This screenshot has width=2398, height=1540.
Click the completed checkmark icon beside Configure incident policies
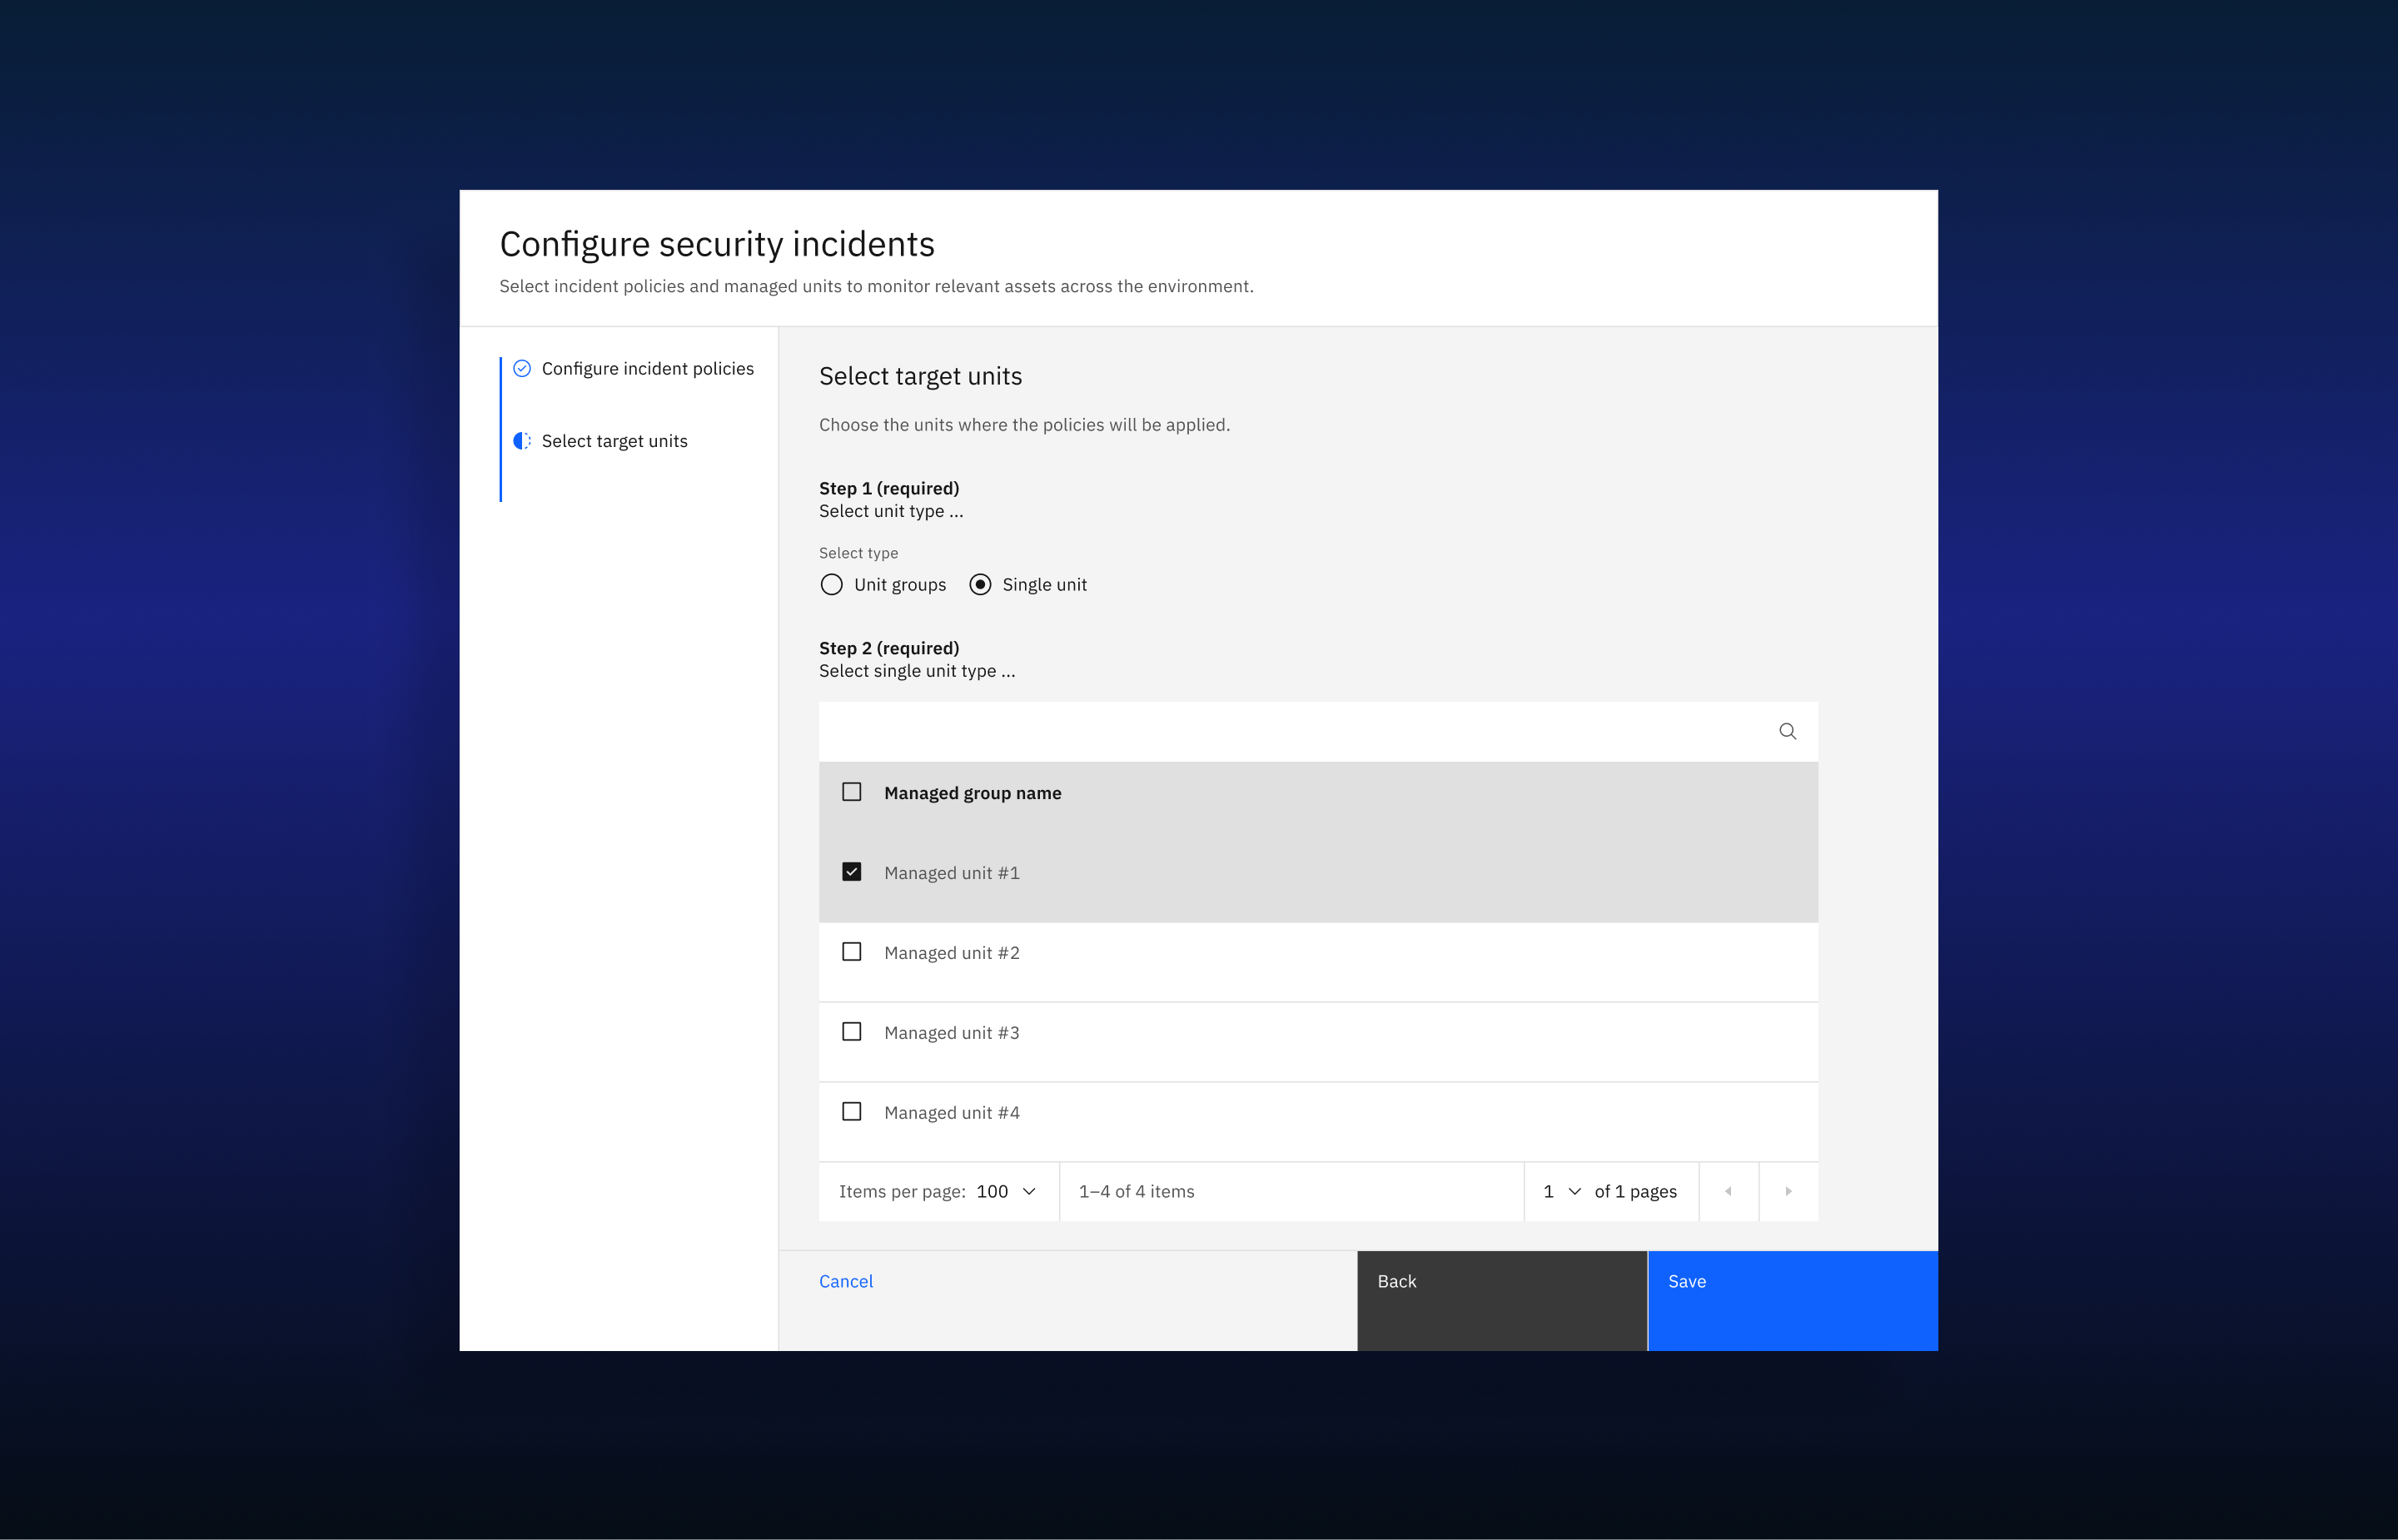click(x=522, y=368)
